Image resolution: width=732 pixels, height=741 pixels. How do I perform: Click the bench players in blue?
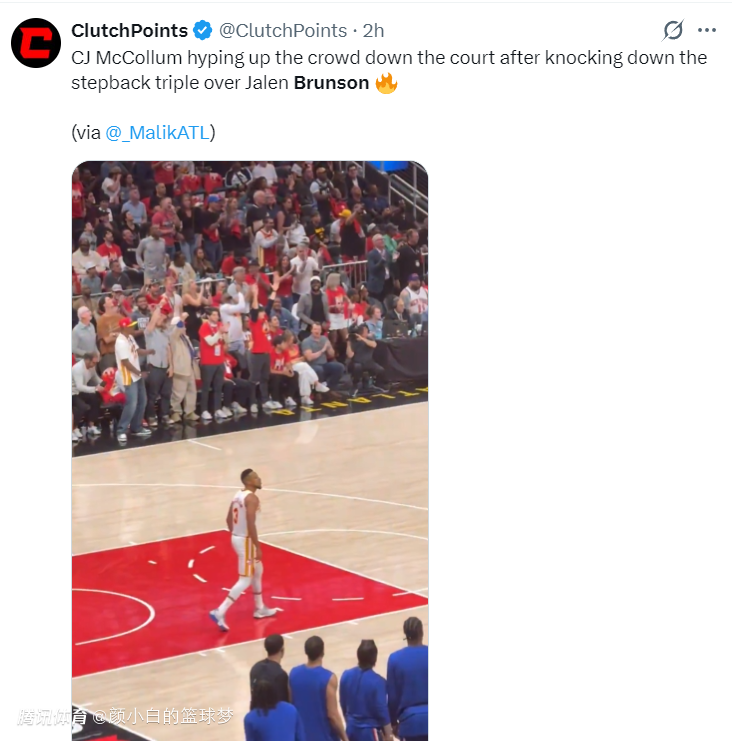[x=338, y=685]
